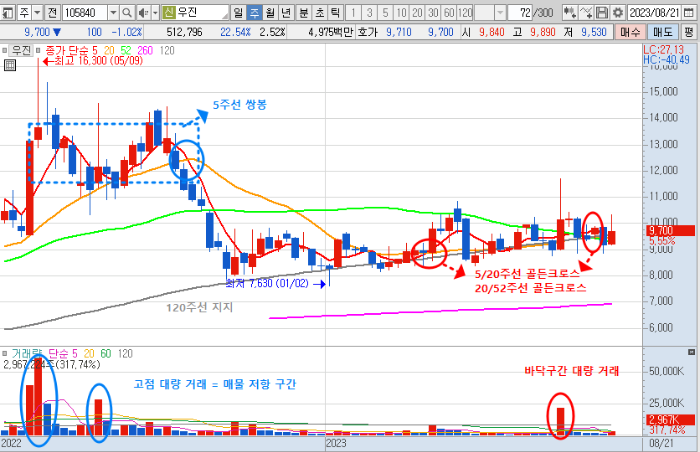The image size is (700, 452).
Task: Click the red 9,700 price tag on axis
Action: pos(671,231)
